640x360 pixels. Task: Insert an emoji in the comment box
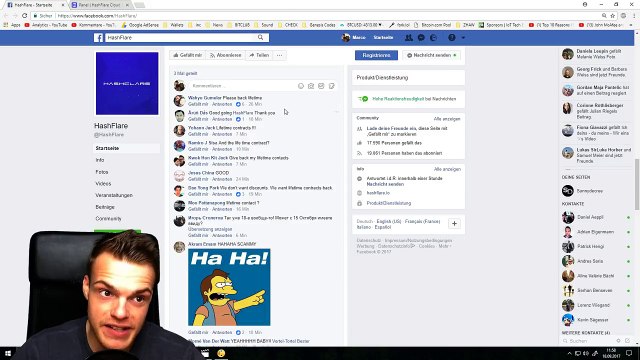[301, 86]
